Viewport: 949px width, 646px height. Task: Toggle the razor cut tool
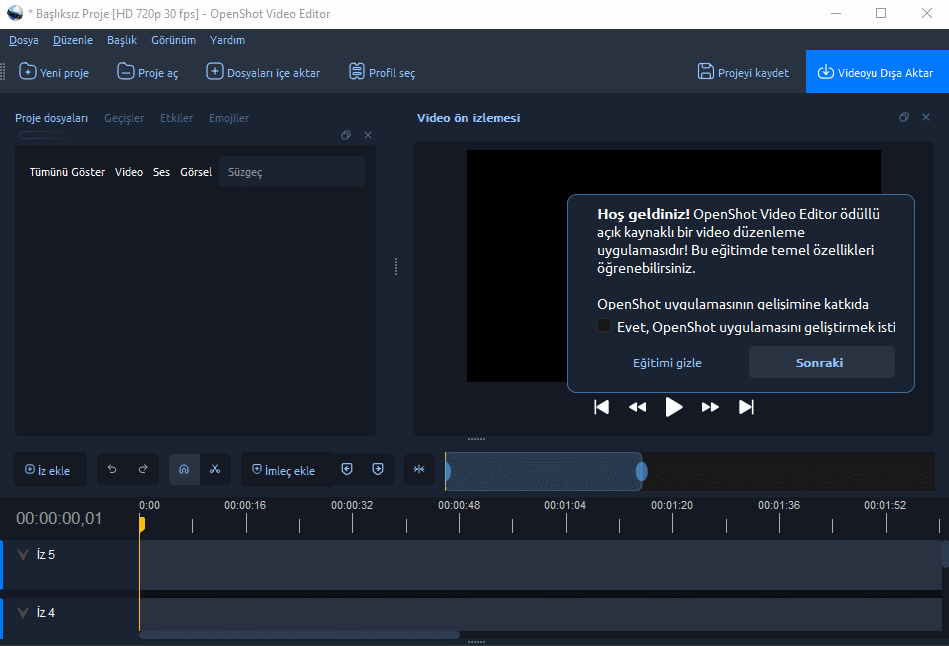click(215, 469)
